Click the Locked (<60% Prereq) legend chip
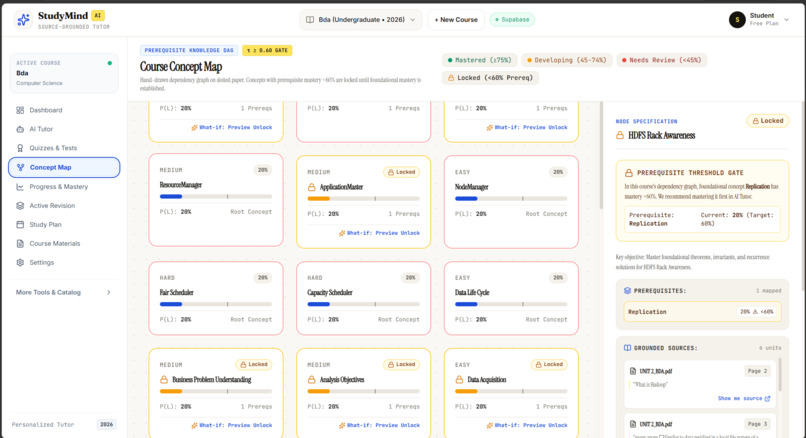Screen dimensions: 806x438 [490, 78]
